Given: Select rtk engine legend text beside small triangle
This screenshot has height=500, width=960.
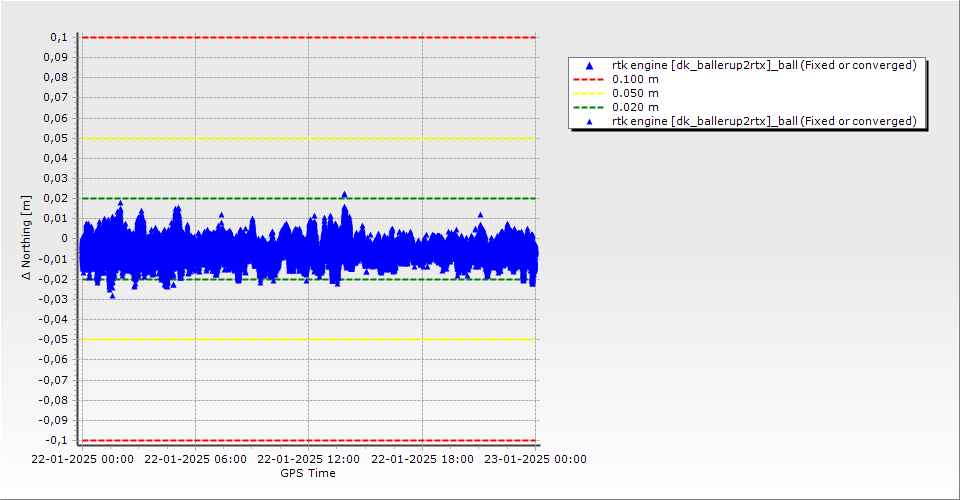Looking at the screenshot, I should 764,121.
